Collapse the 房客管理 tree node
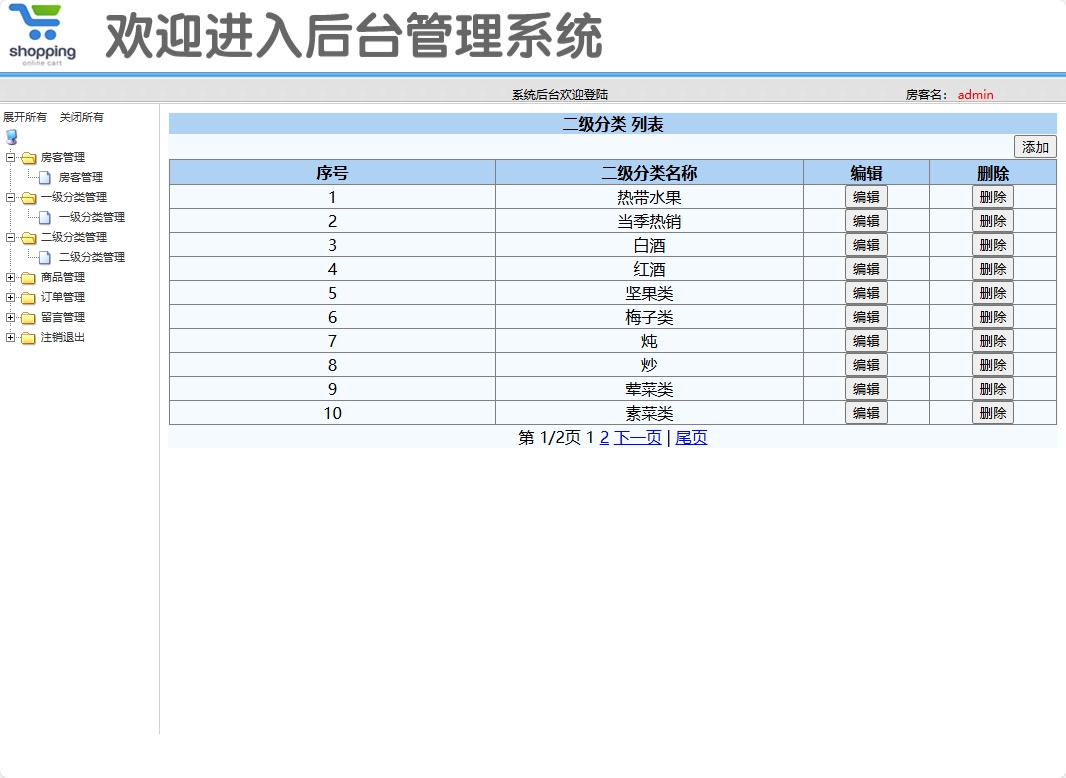1066x778 pixels. 10,157
